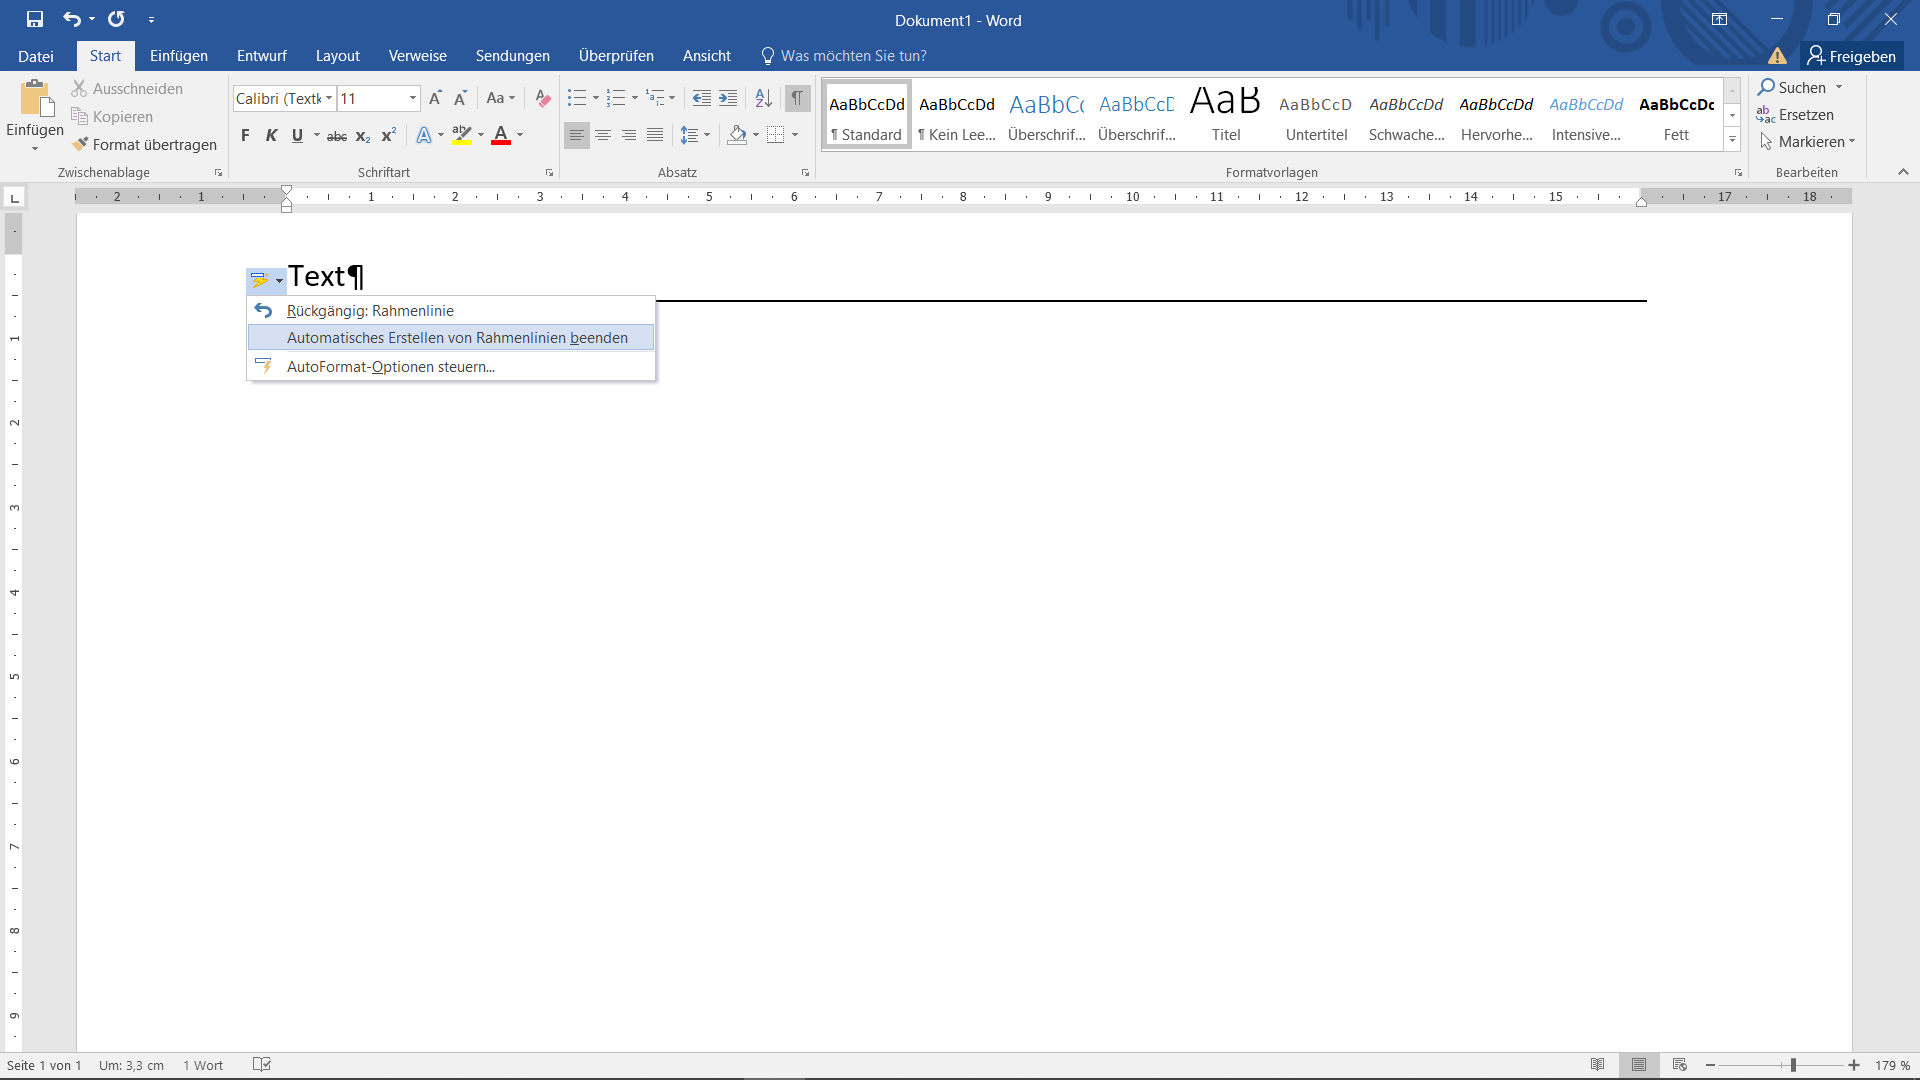Apply yellow text highlight color

coord(461,135)
